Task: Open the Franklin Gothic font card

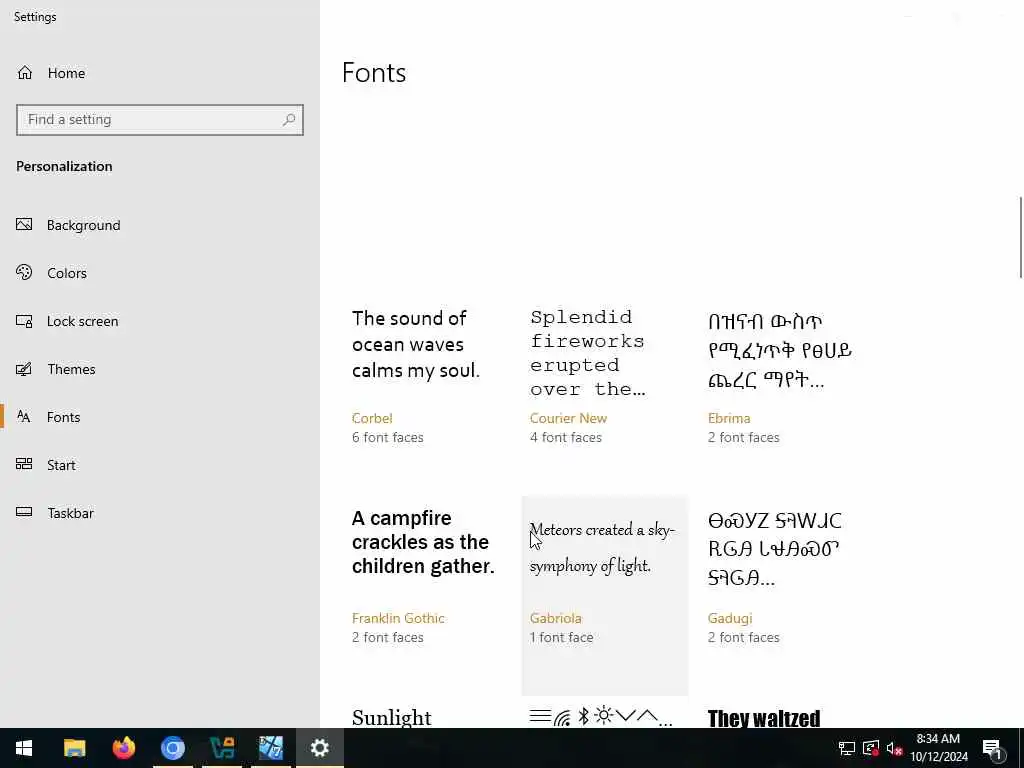Action: click(426, 596)
